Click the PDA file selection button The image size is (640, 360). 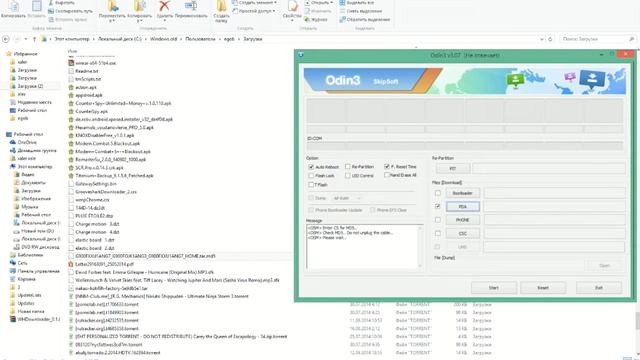462,207
